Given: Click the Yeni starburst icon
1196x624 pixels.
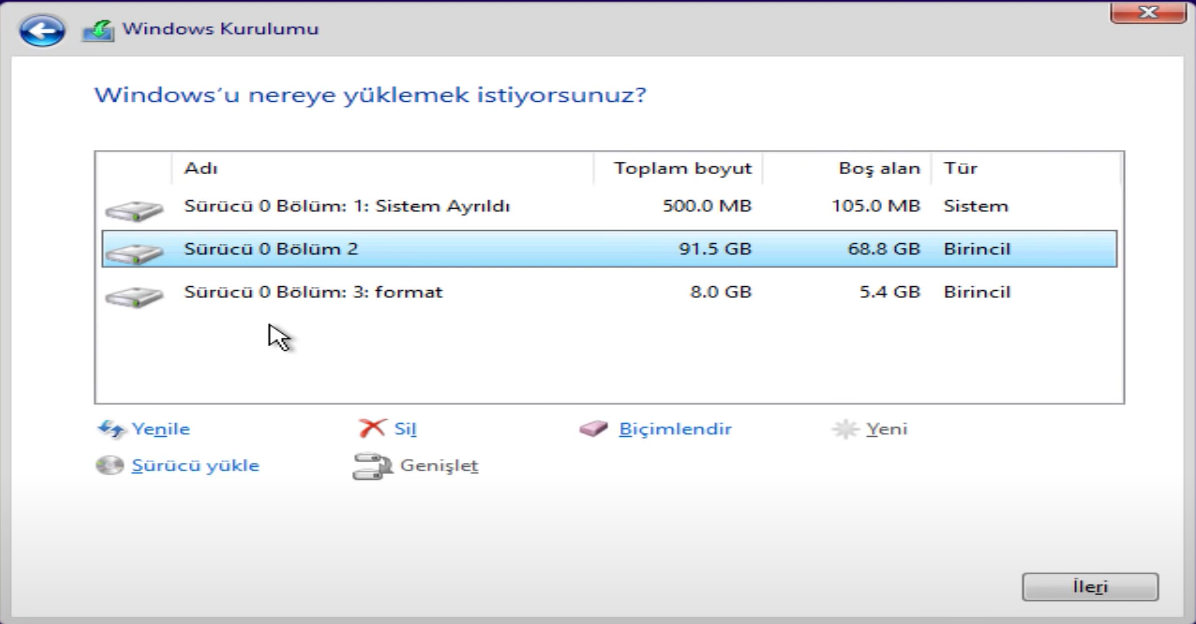Looking at the screenshot, I should click(845, 430).
